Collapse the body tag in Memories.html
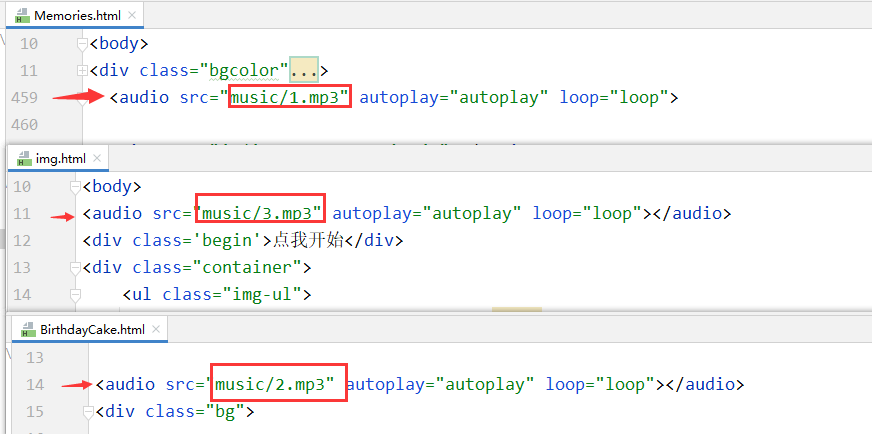Image resolution: width=872 pixels, height=434 pixels. 82,43
